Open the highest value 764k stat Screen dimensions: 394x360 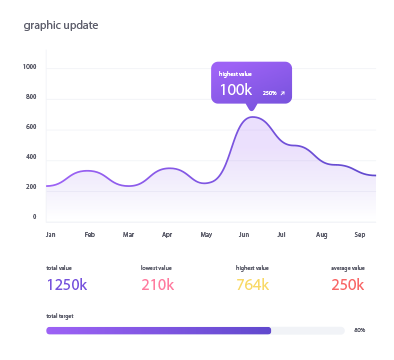point(252,285)
